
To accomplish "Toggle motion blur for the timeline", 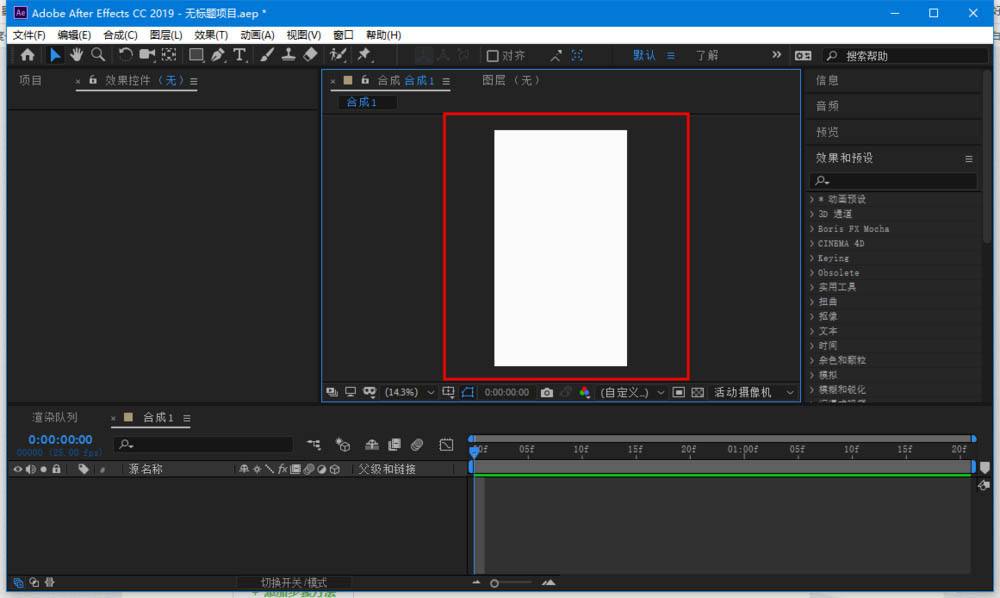I will (x=417, y=444).
